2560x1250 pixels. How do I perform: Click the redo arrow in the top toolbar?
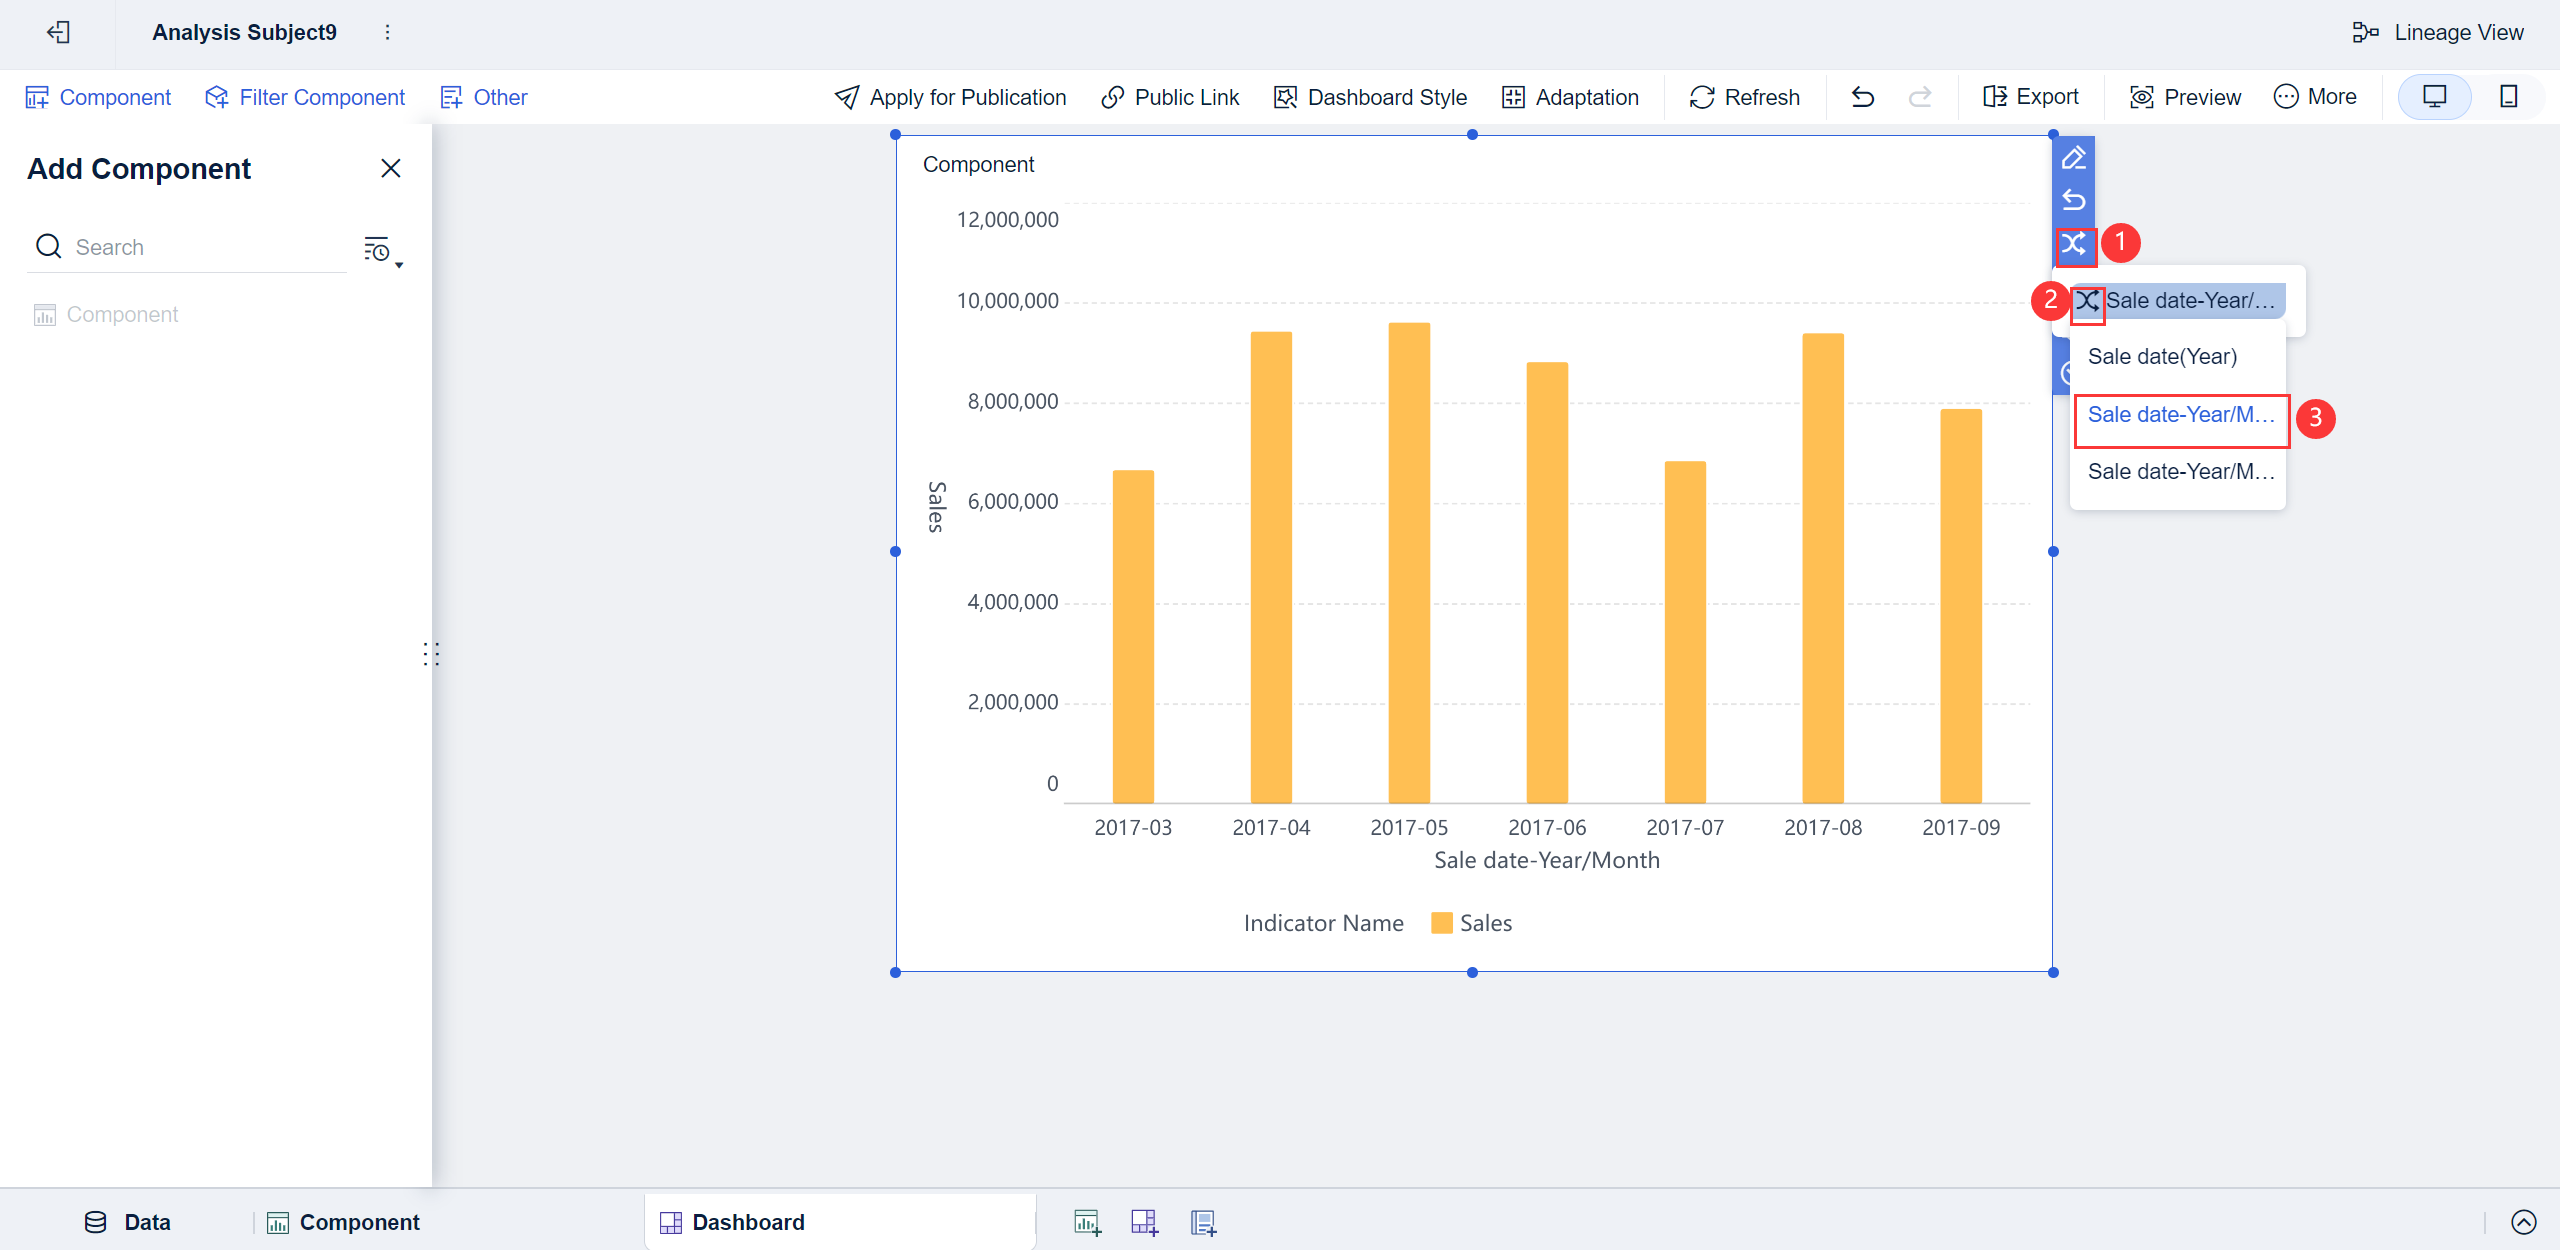coord(1920,97)
